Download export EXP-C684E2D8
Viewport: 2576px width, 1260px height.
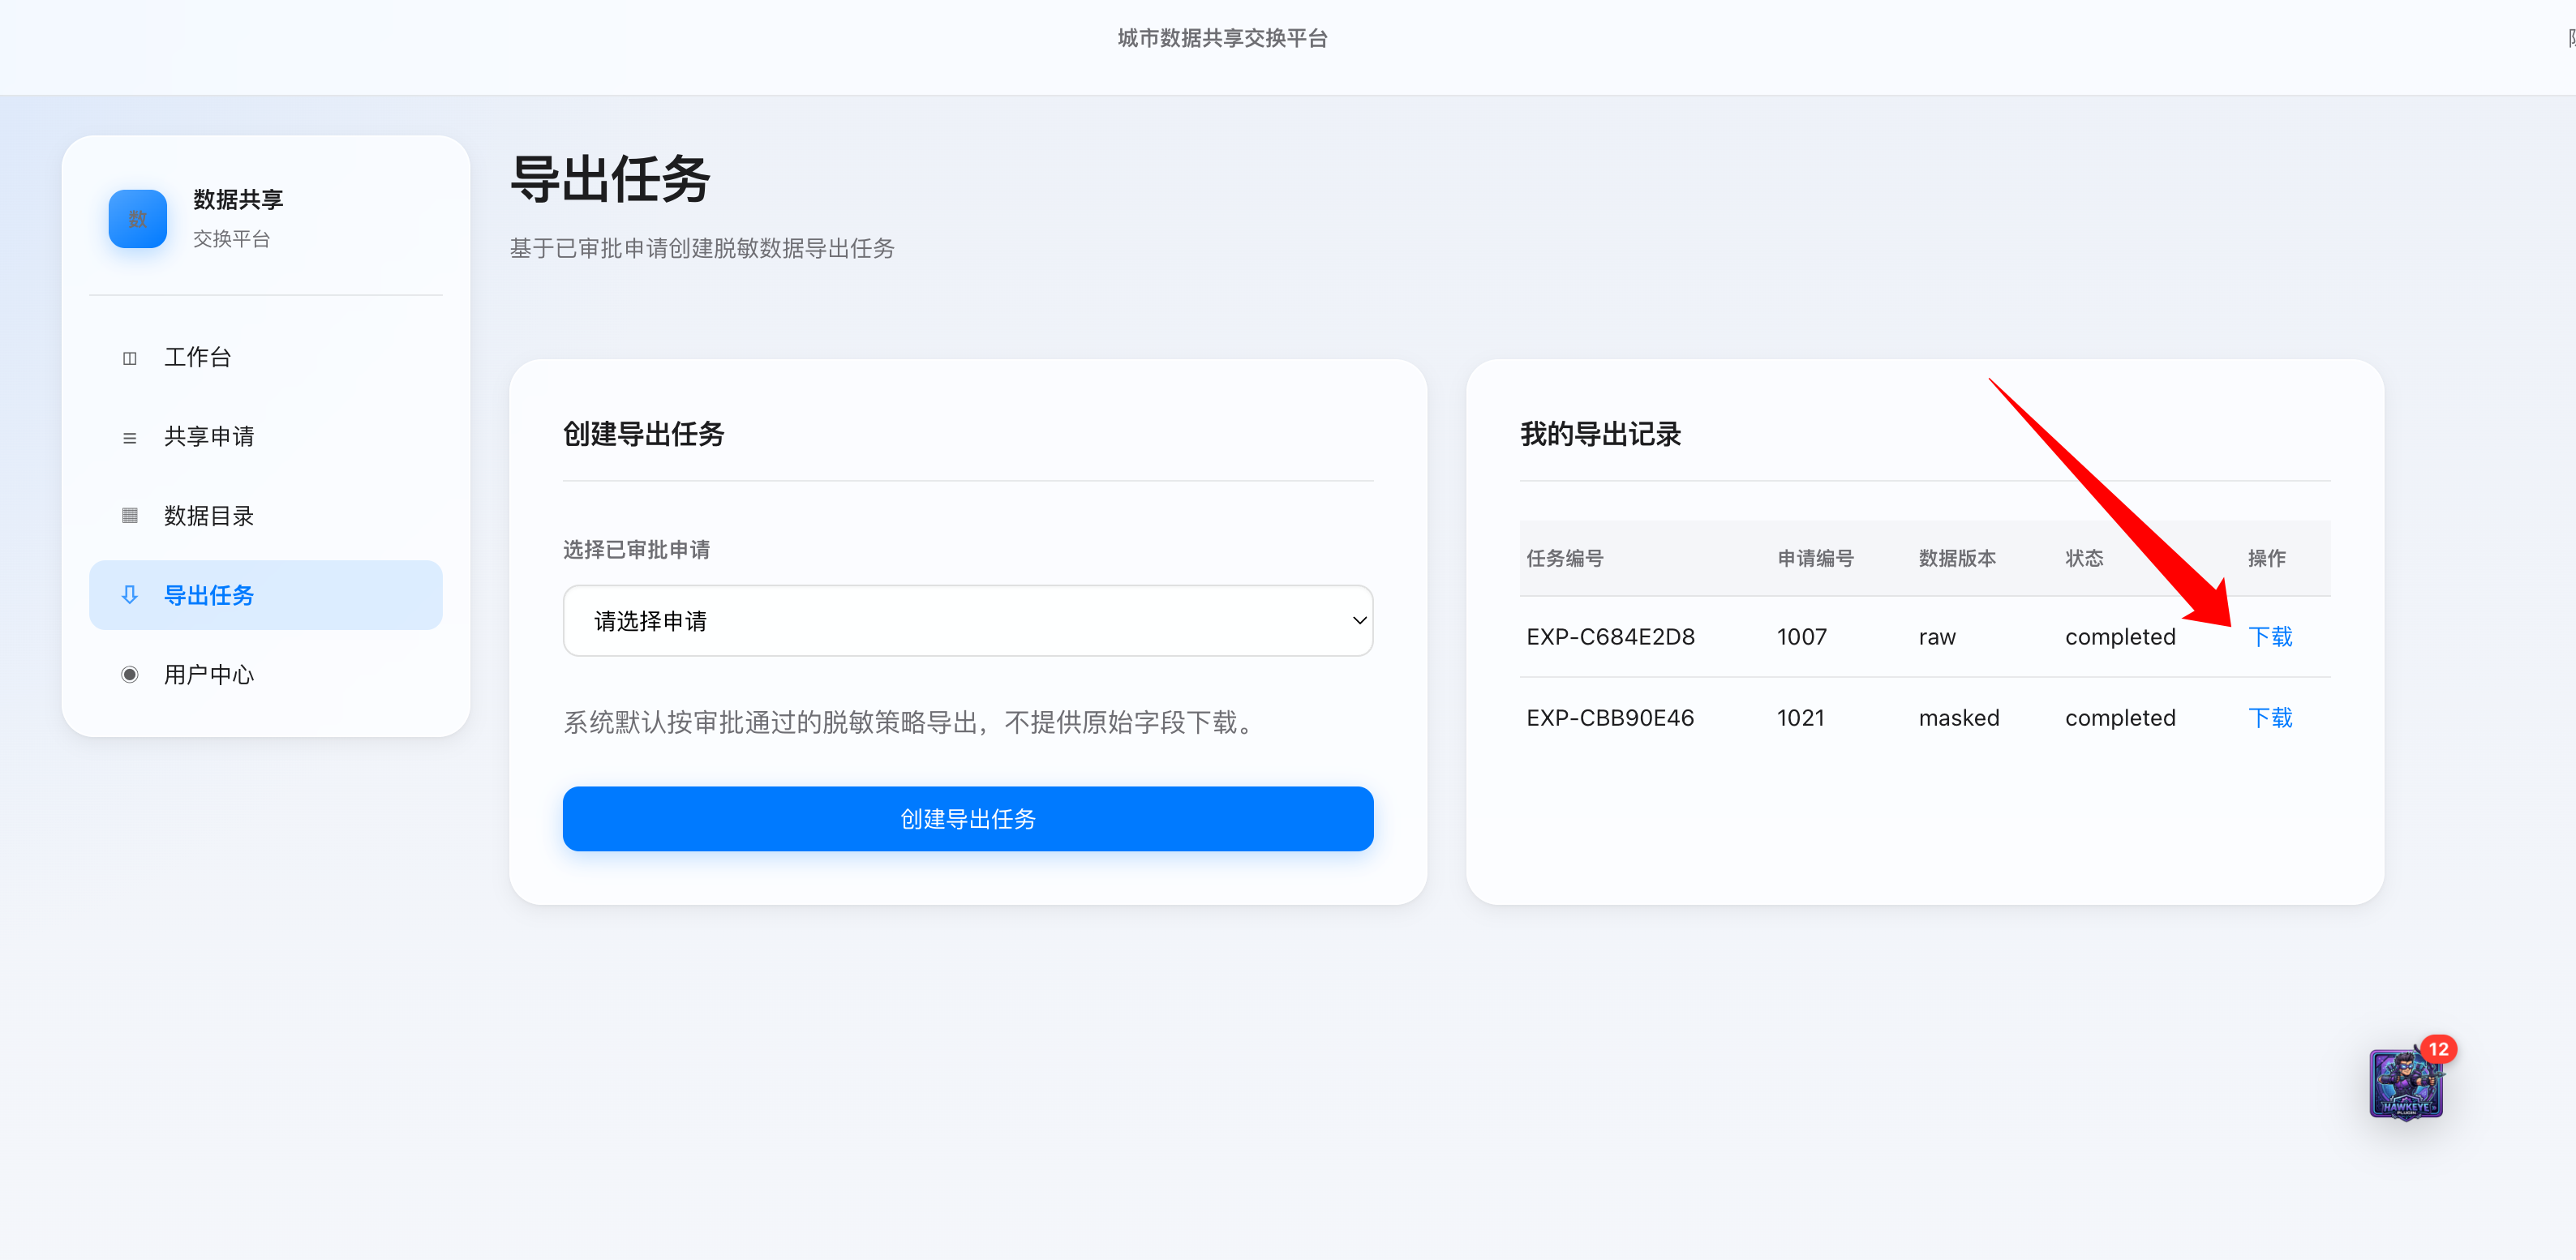pos(2270,637)
